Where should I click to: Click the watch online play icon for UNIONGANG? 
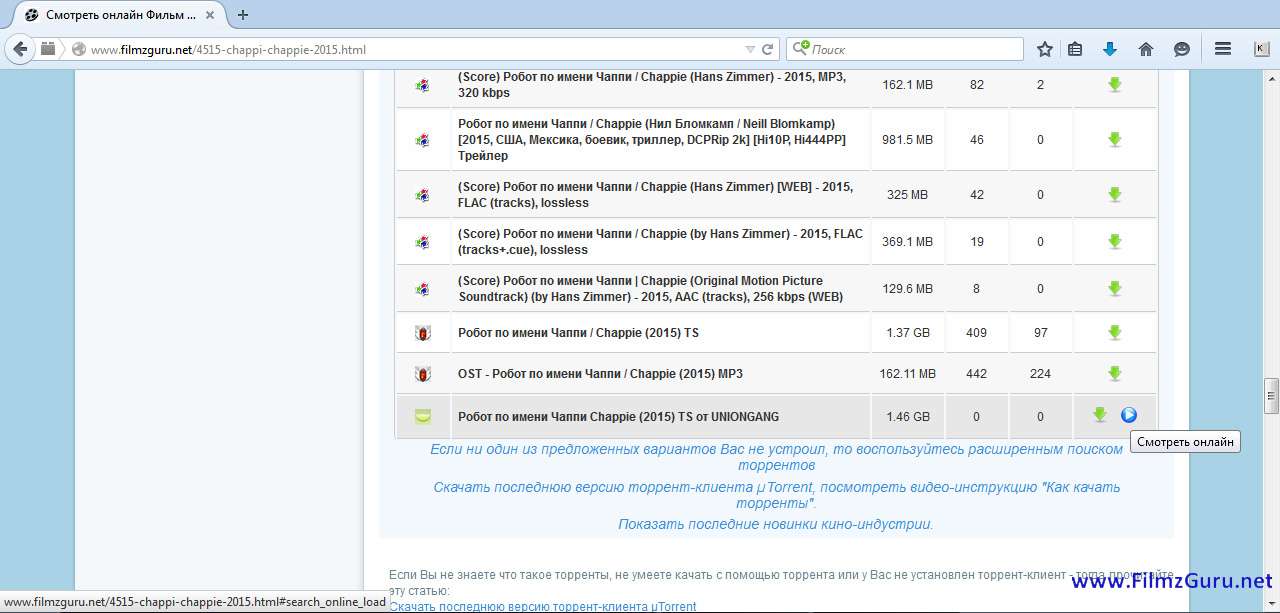[1129, 415]
